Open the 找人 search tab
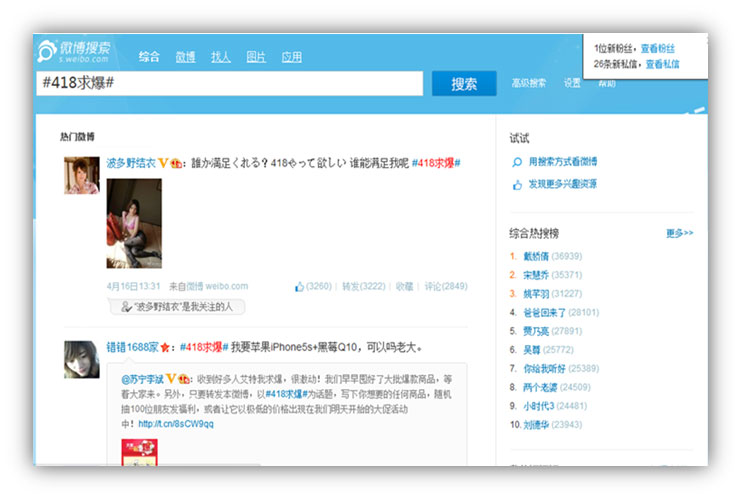 click(220, 57)
